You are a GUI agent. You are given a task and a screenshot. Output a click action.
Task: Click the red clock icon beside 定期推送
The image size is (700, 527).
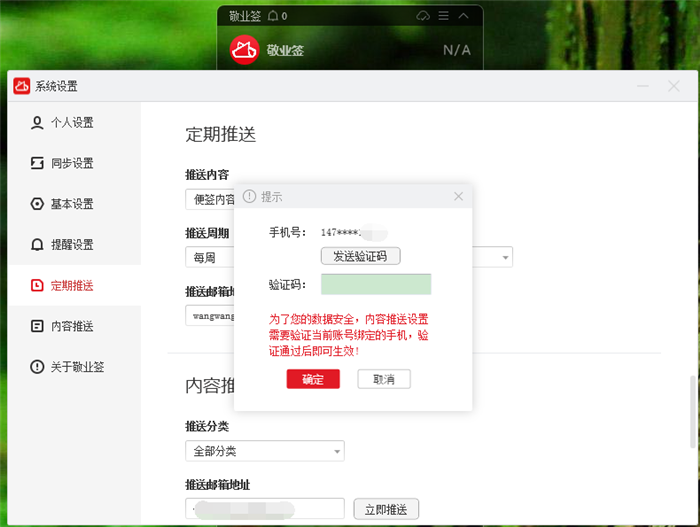[x=37, y=285]
